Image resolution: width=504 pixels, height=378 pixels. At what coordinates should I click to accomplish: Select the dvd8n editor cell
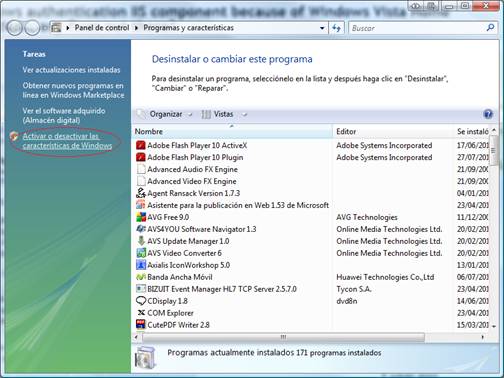[x=347, y=301]
